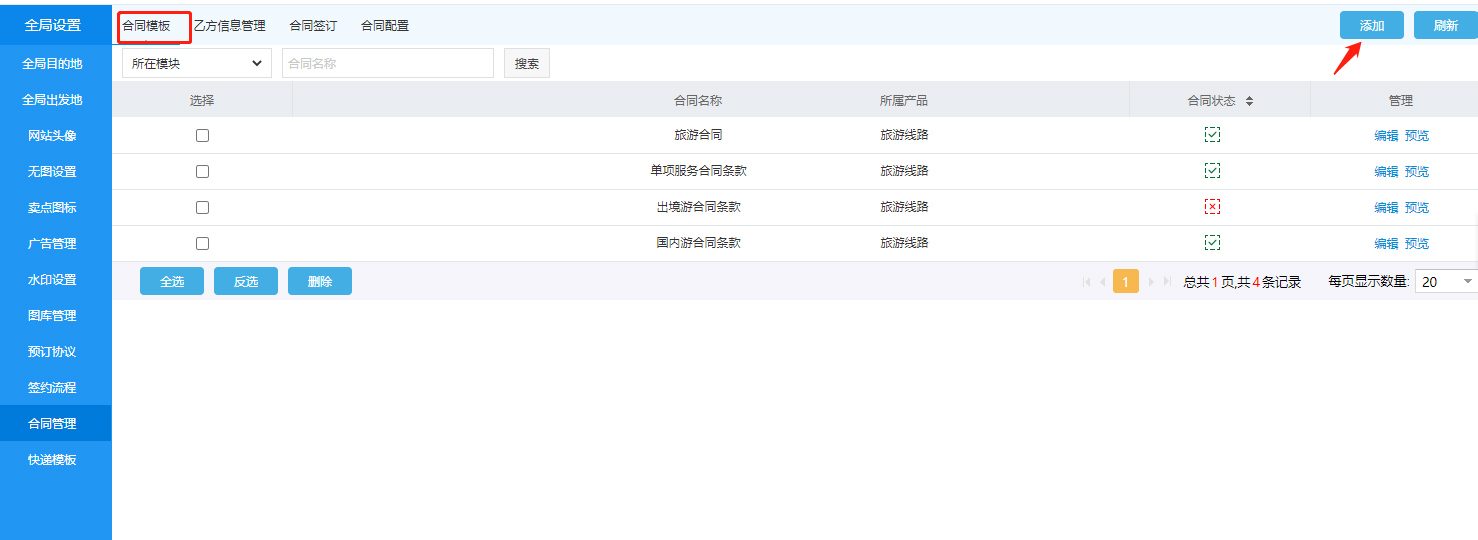This screenshot has width=1478, height=540.
Task: Tick the 国内游合同条款 row checkbox
Action: tap(202, 243)
